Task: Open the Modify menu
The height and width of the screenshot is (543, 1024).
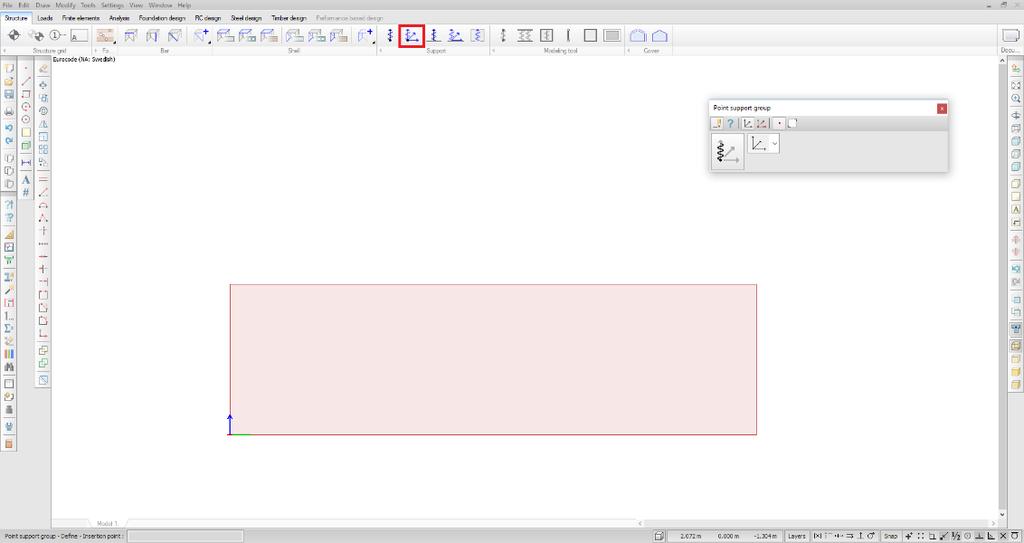Action: [x=65, y=5]
